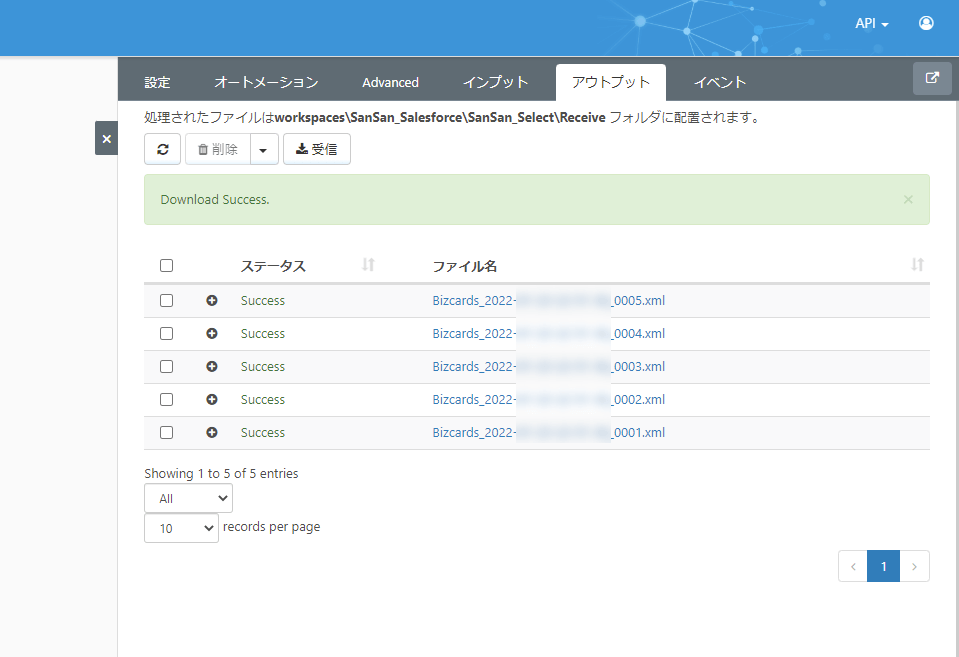Sort by the ファイル名 column arrows

(x=917, y=265)
